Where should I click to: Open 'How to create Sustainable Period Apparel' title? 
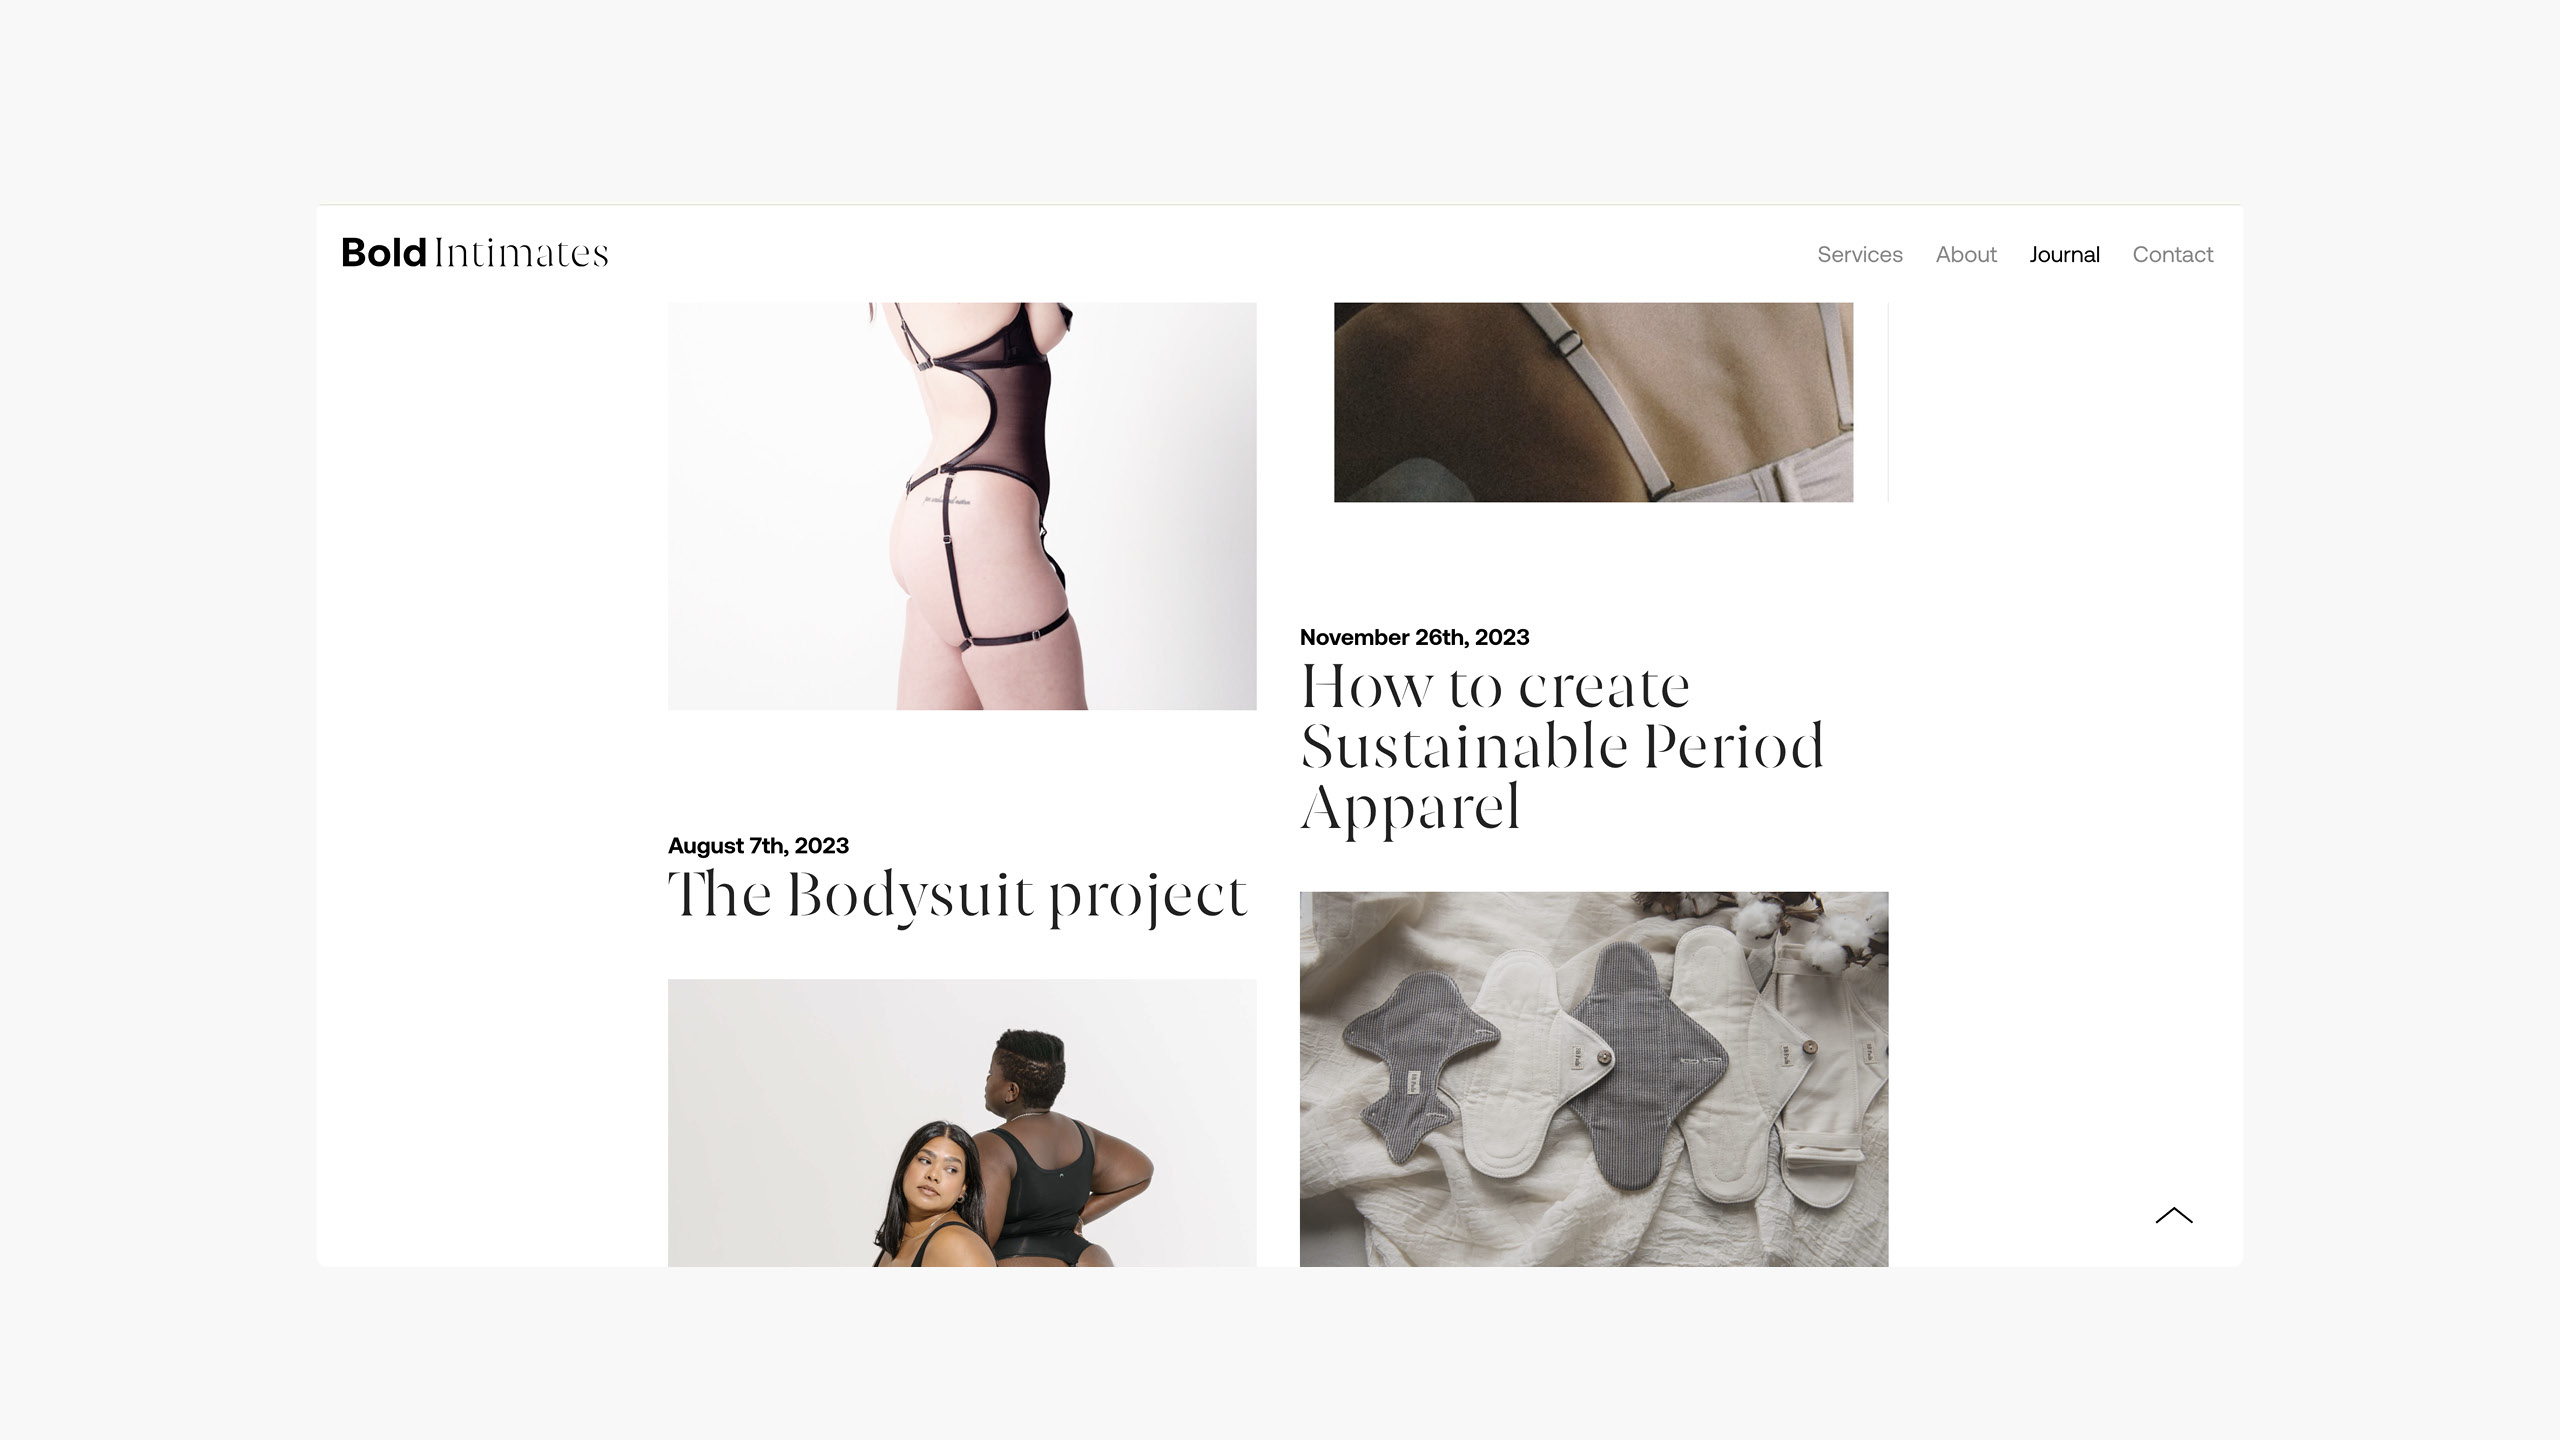[1562, 746]
